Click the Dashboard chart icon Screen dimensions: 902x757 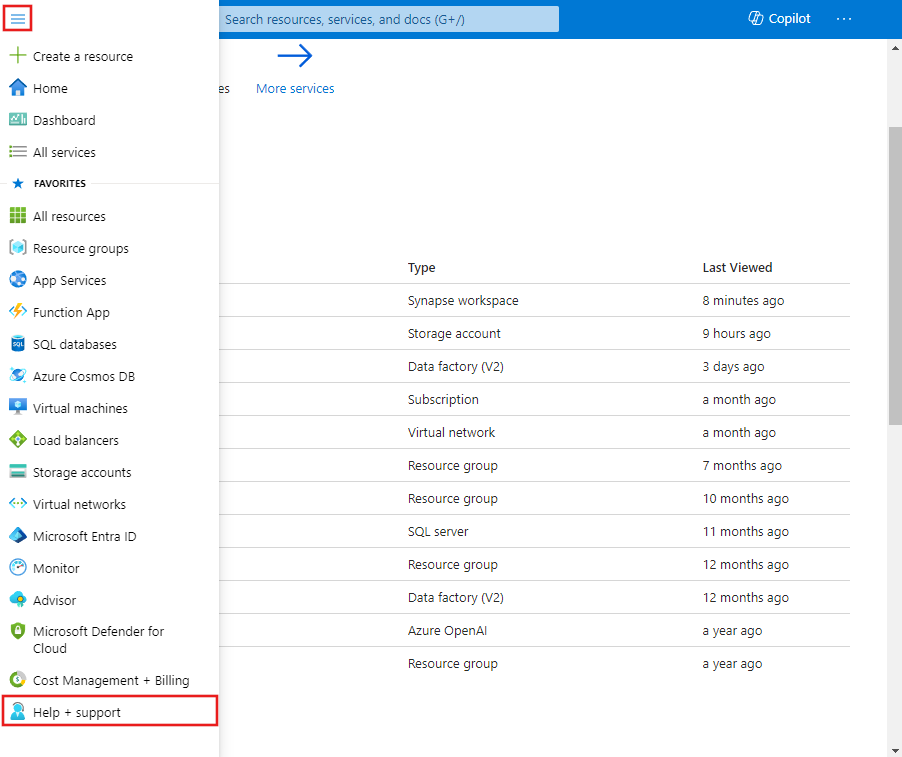point(18,119)
